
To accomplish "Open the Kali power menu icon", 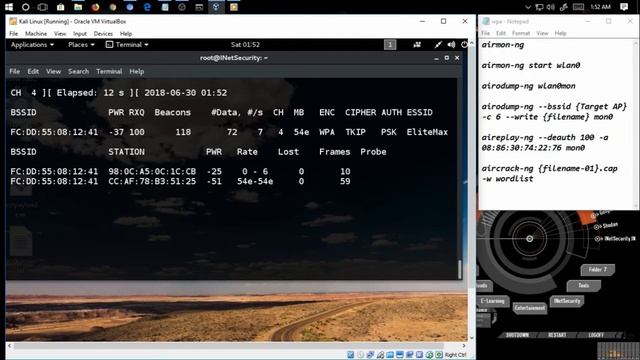I will click(464, 44).
